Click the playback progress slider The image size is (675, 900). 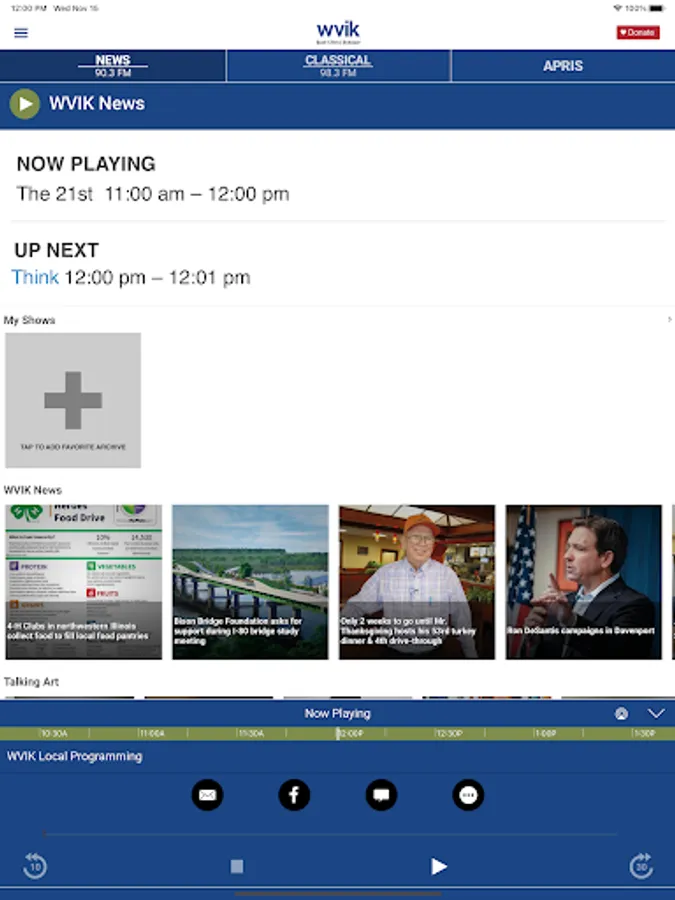pos(331,834)
